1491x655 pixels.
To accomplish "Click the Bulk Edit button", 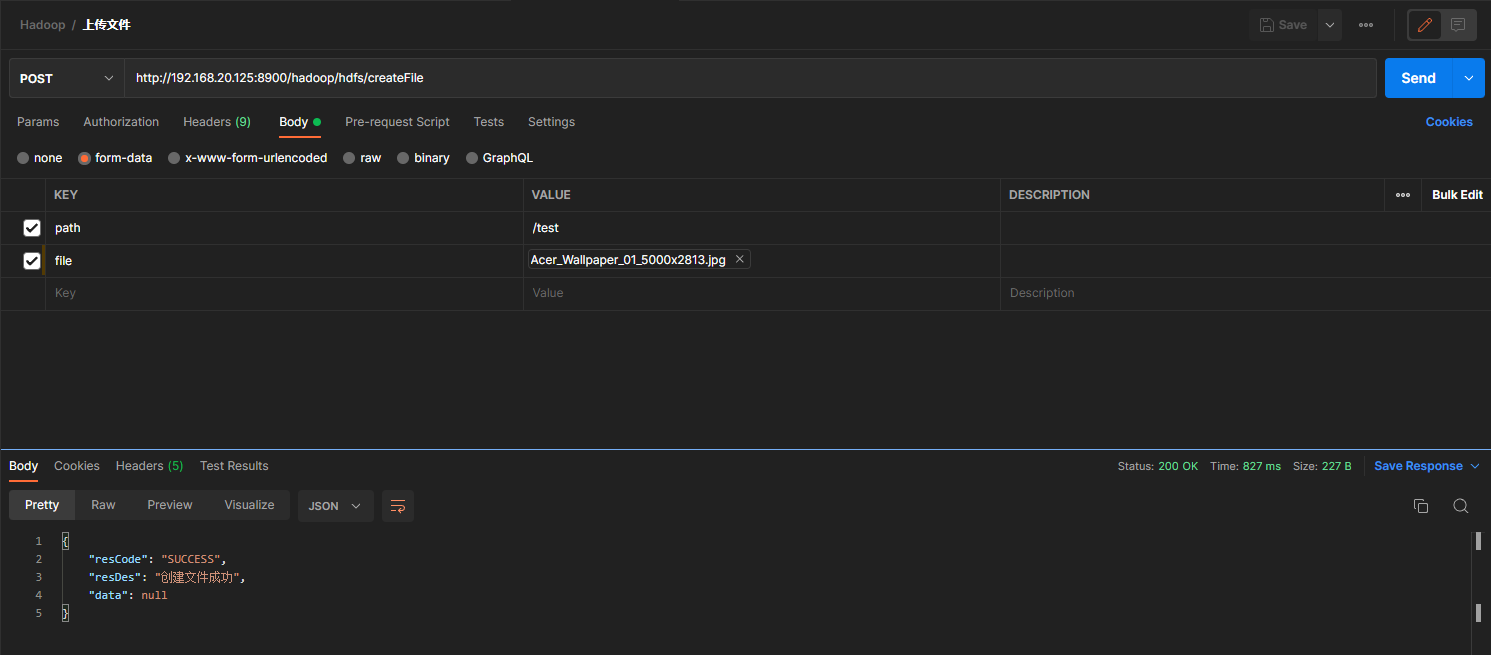I will click(1457, 195).
